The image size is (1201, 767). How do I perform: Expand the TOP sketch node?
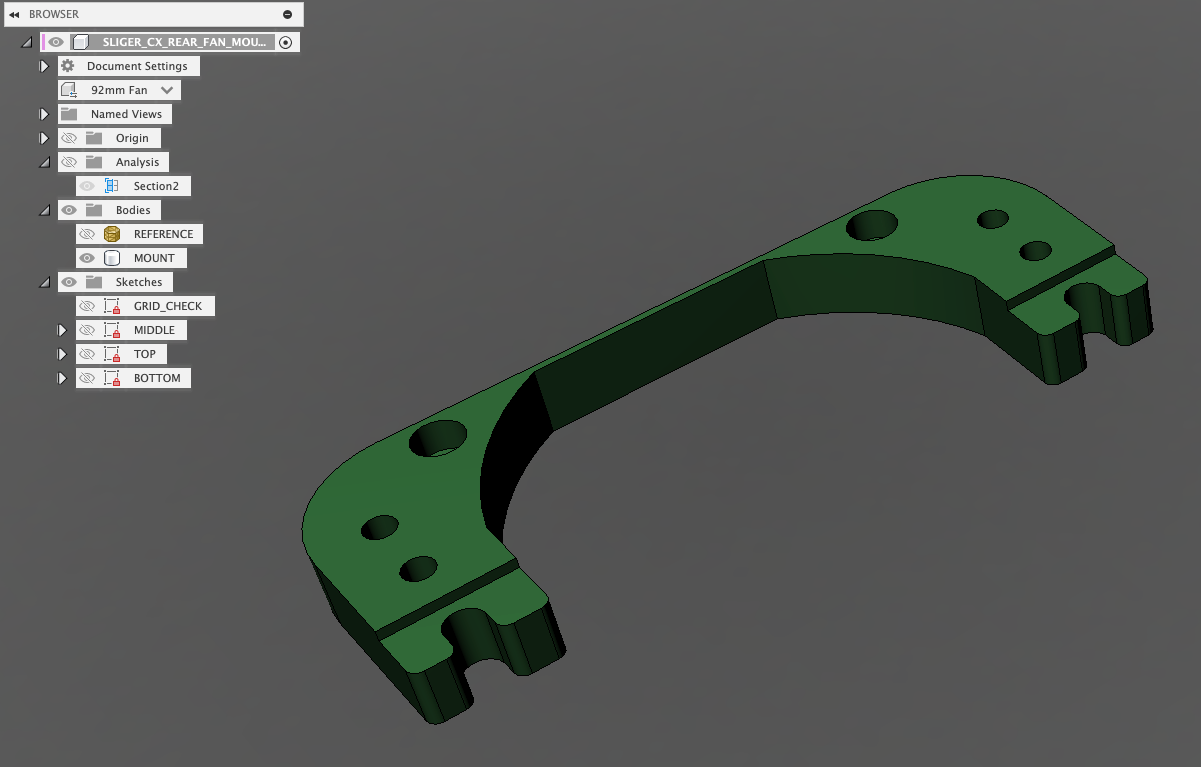point(62,354)
